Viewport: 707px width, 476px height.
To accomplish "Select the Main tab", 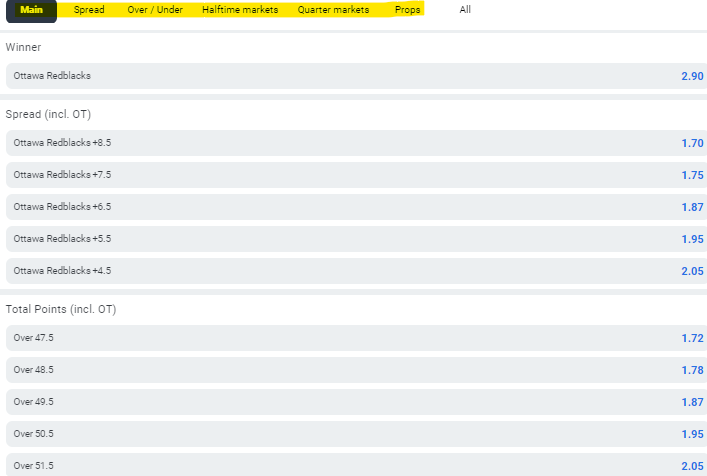I will 31,10.
